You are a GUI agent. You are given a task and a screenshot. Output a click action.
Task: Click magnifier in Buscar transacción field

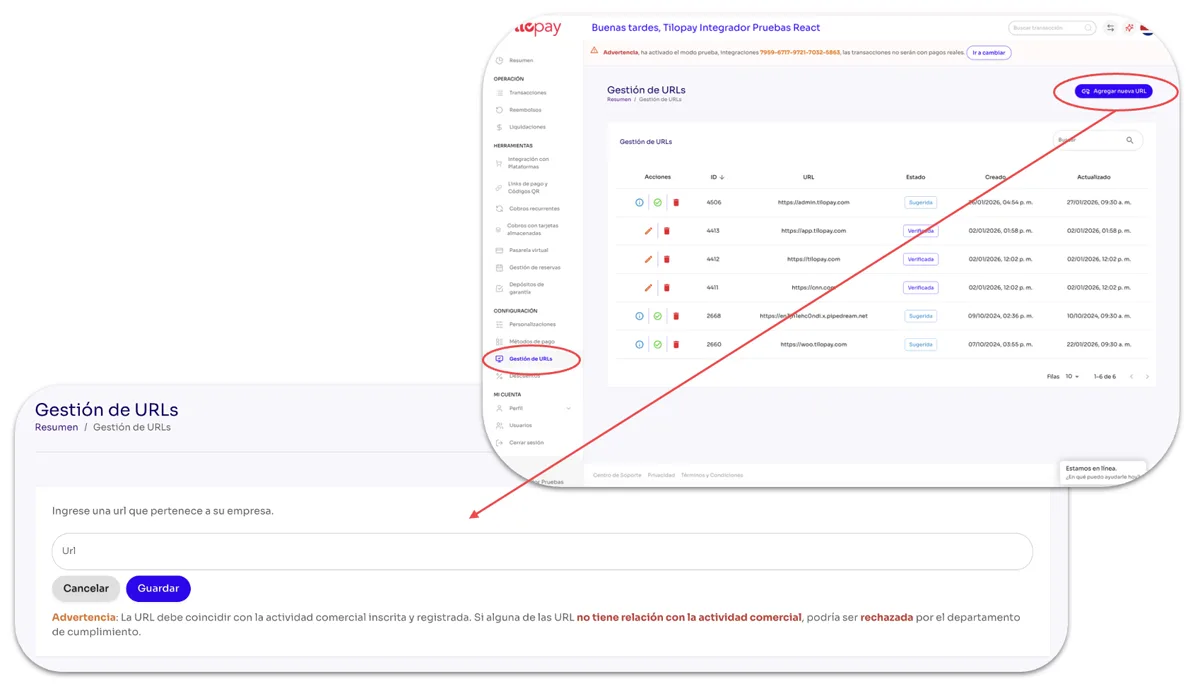click(1089, 28)
